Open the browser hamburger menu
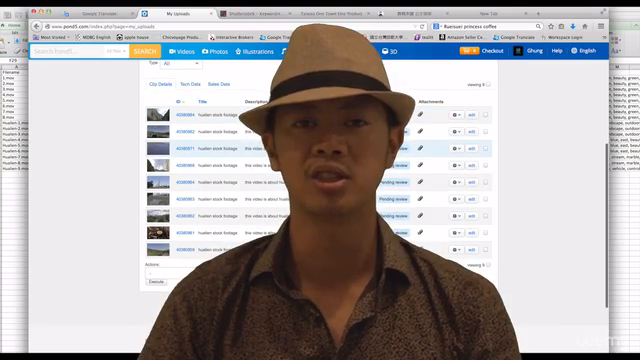 (601, 26)
